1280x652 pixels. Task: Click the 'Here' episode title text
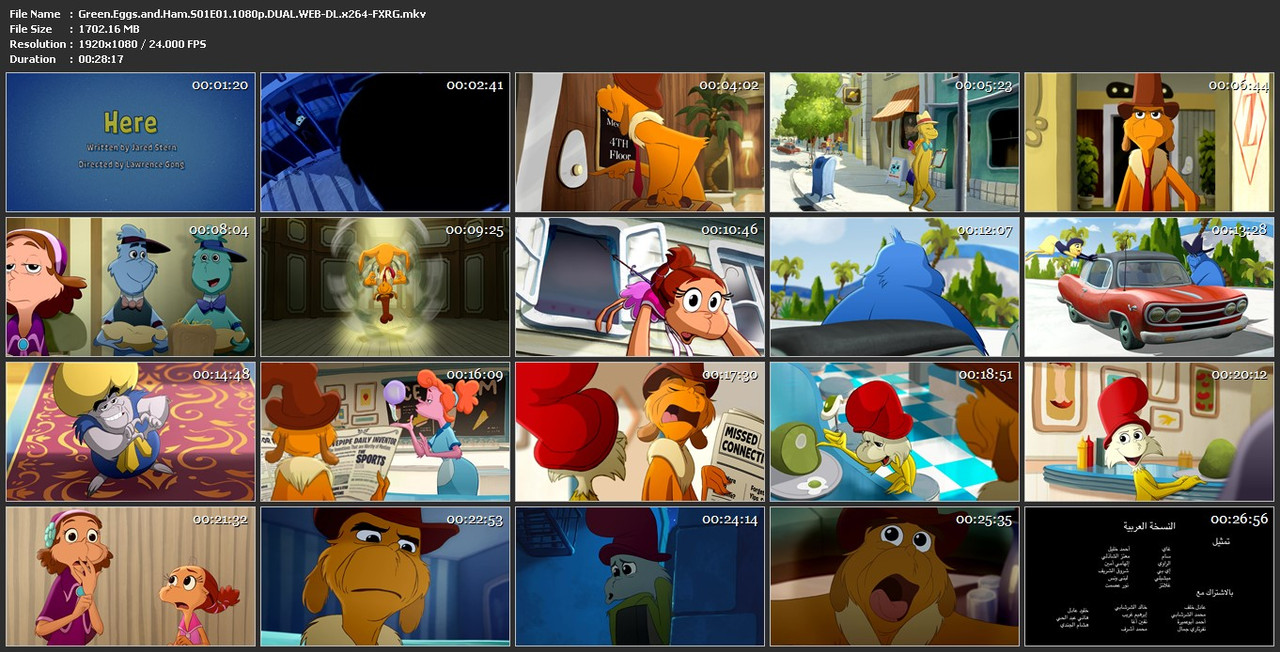click(x=131, y=124)
